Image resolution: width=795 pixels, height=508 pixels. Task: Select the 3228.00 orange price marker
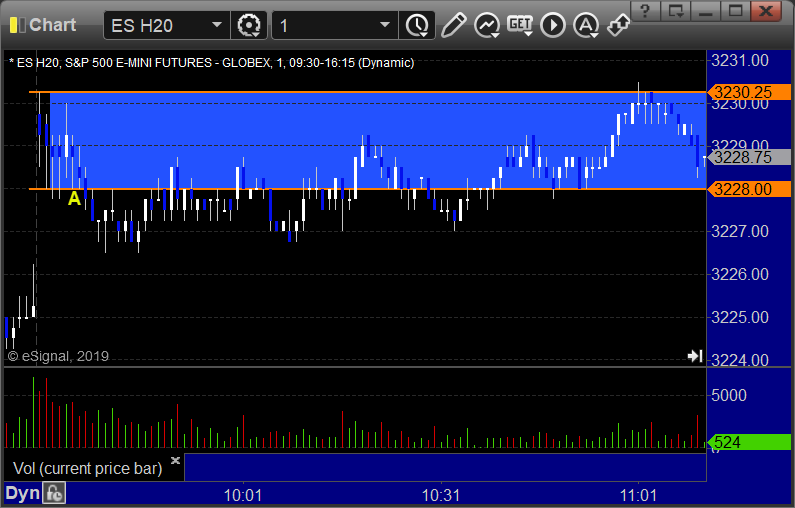pyautogui.click(x=749, y=189)
